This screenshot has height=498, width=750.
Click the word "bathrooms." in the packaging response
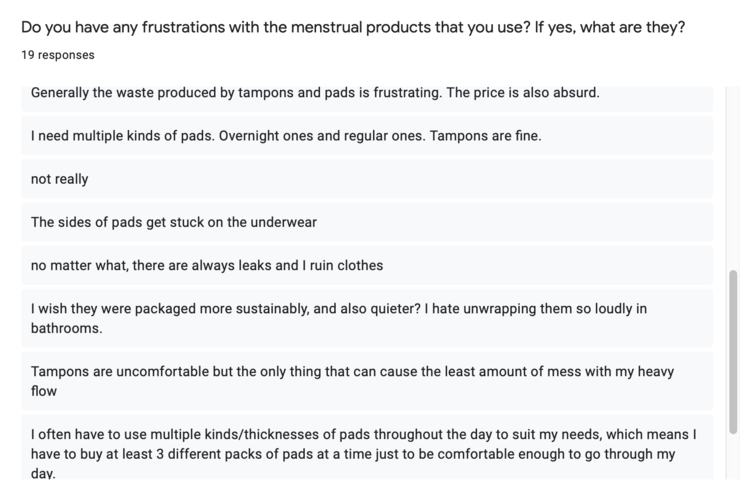pyautogui.click(x=67, y=328)
